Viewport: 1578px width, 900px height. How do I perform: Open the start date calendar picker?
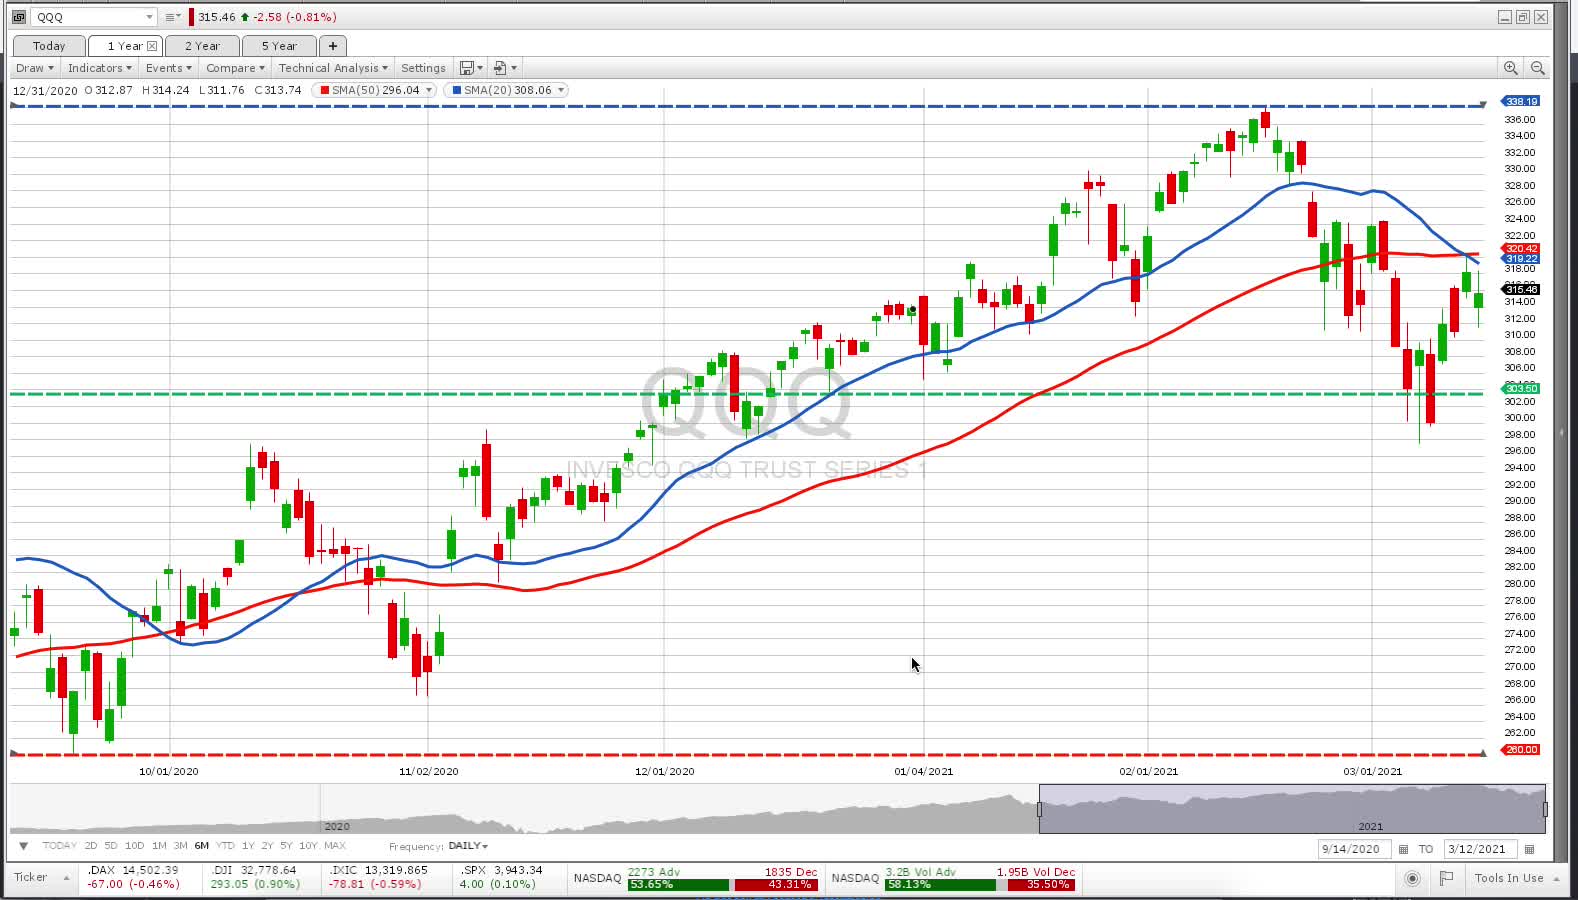tap(1403, 849)
